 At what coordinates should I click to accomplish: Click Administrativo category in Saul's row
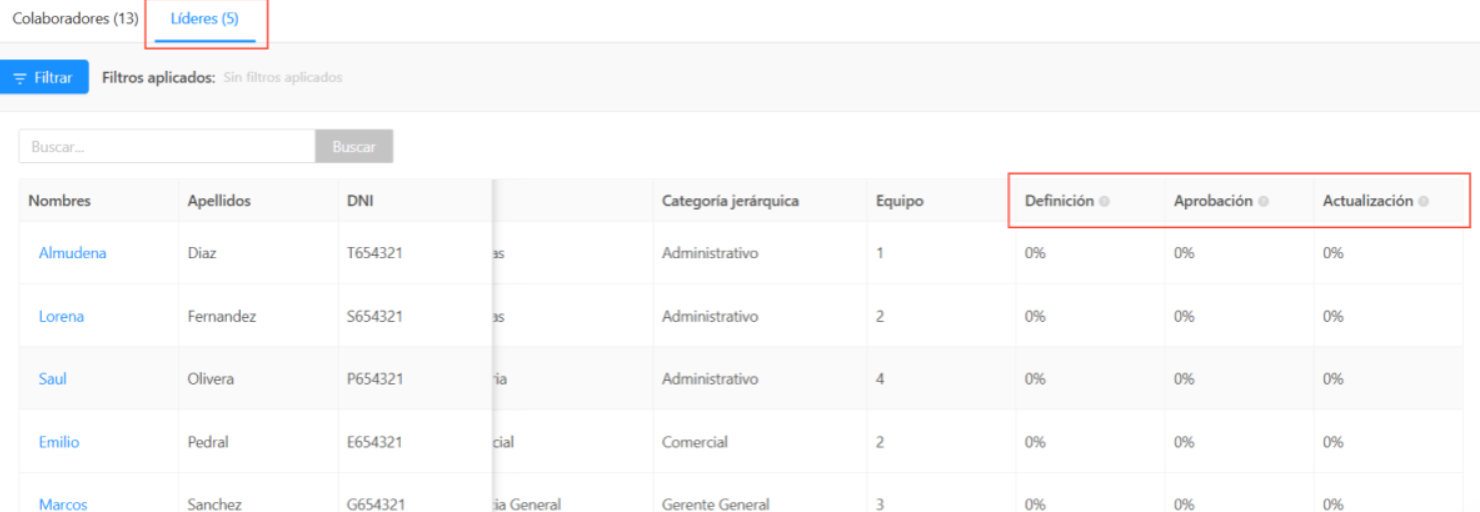[710, 379]
